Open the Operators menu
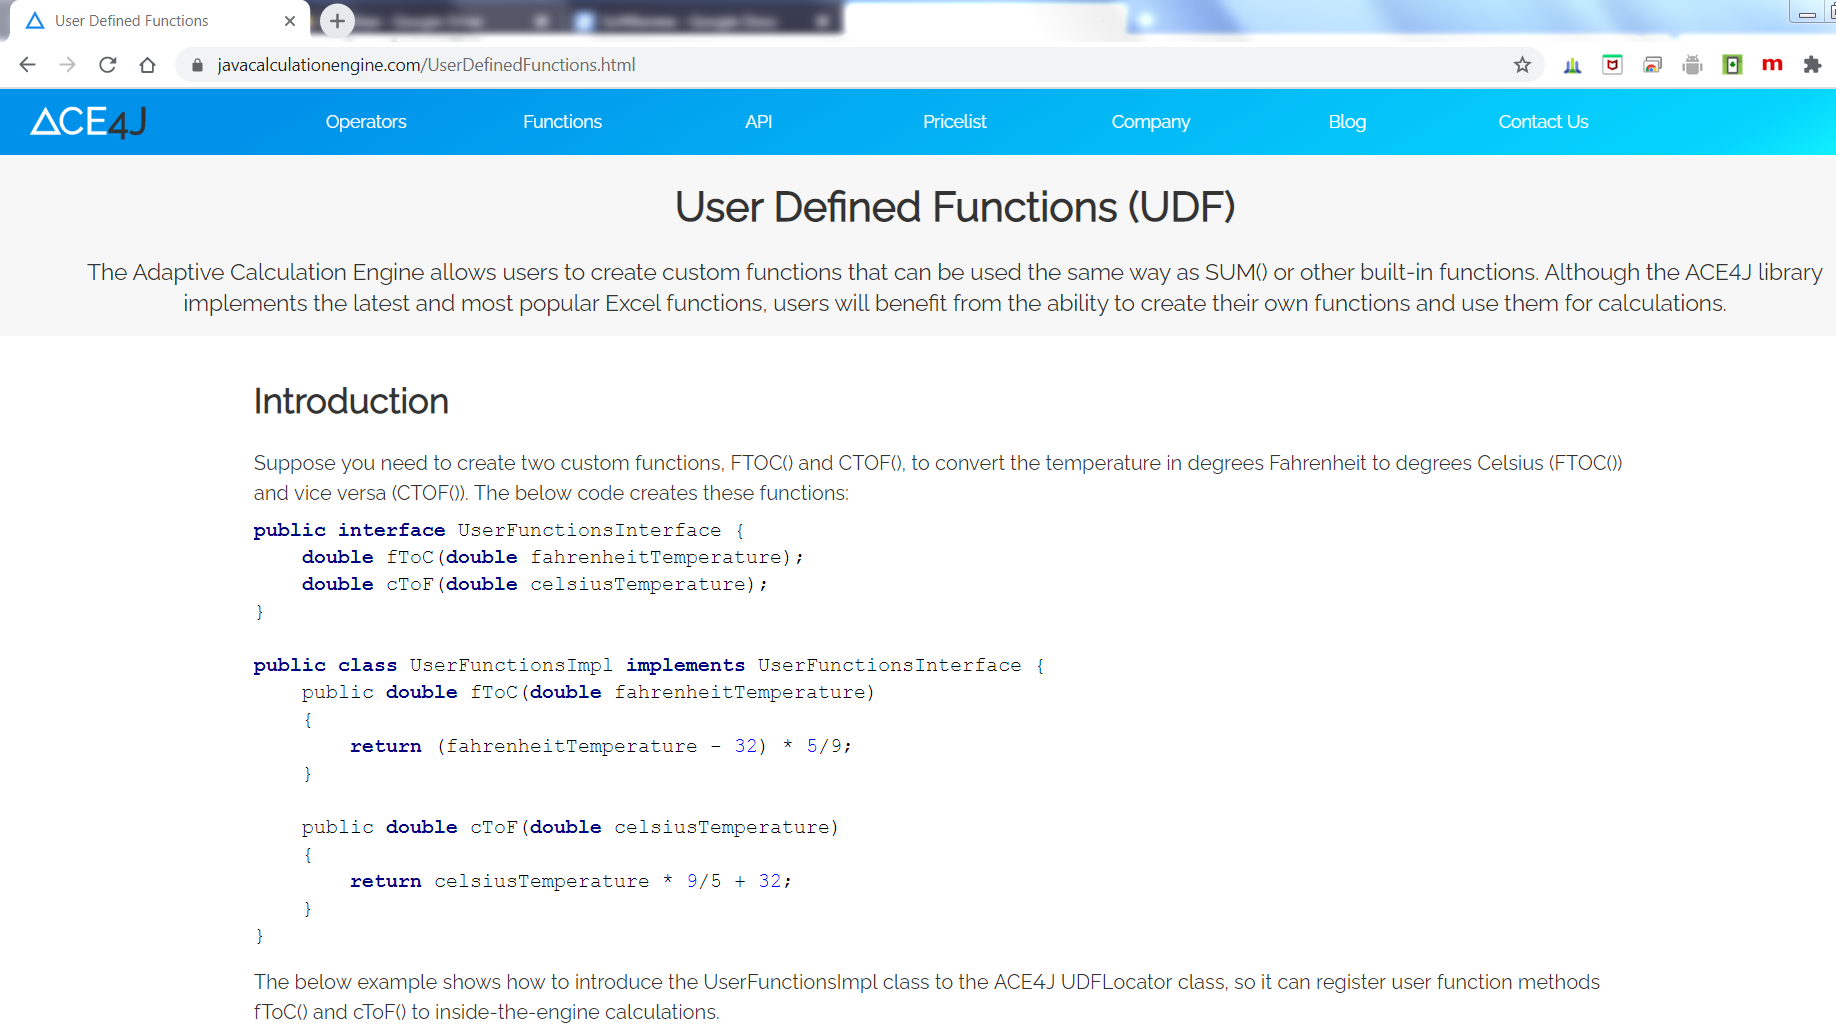 366,122
